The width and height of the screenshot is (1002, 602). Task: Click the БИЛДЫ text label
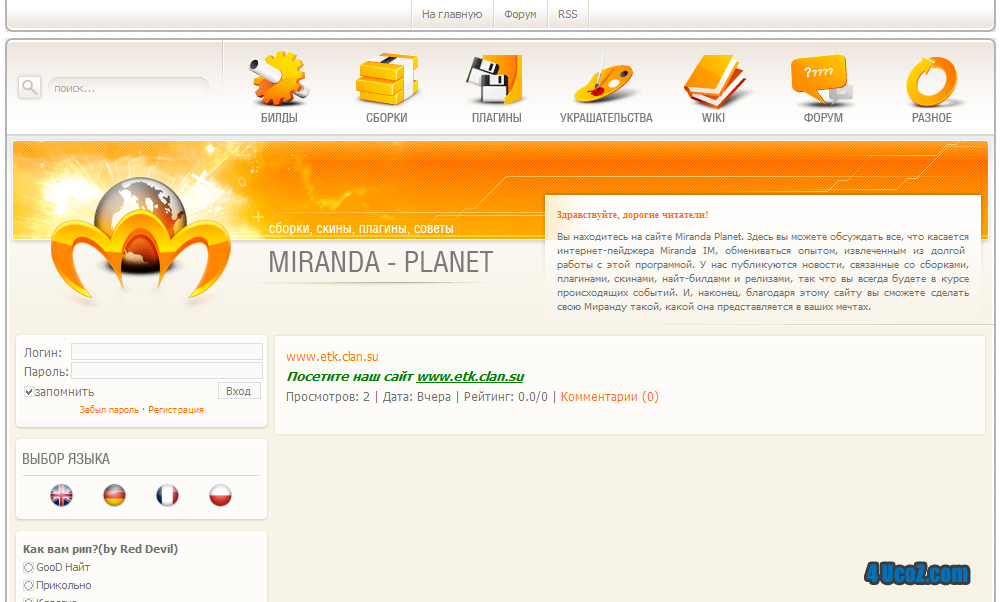click(x=279, y=118)
